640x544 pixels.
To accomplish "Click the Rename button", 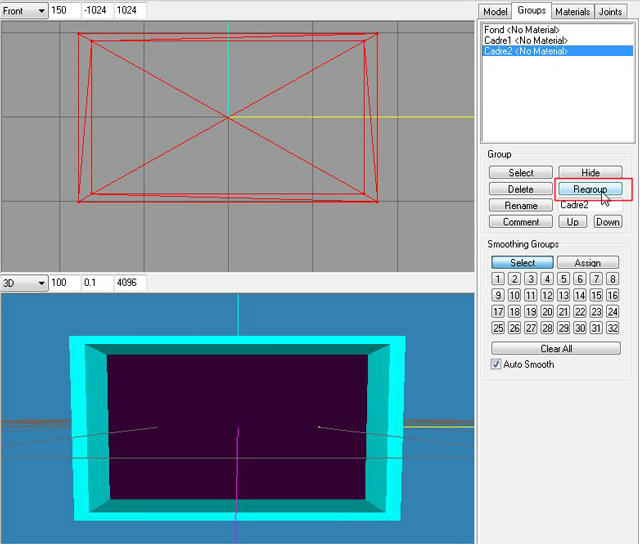I will pos(520,205).
